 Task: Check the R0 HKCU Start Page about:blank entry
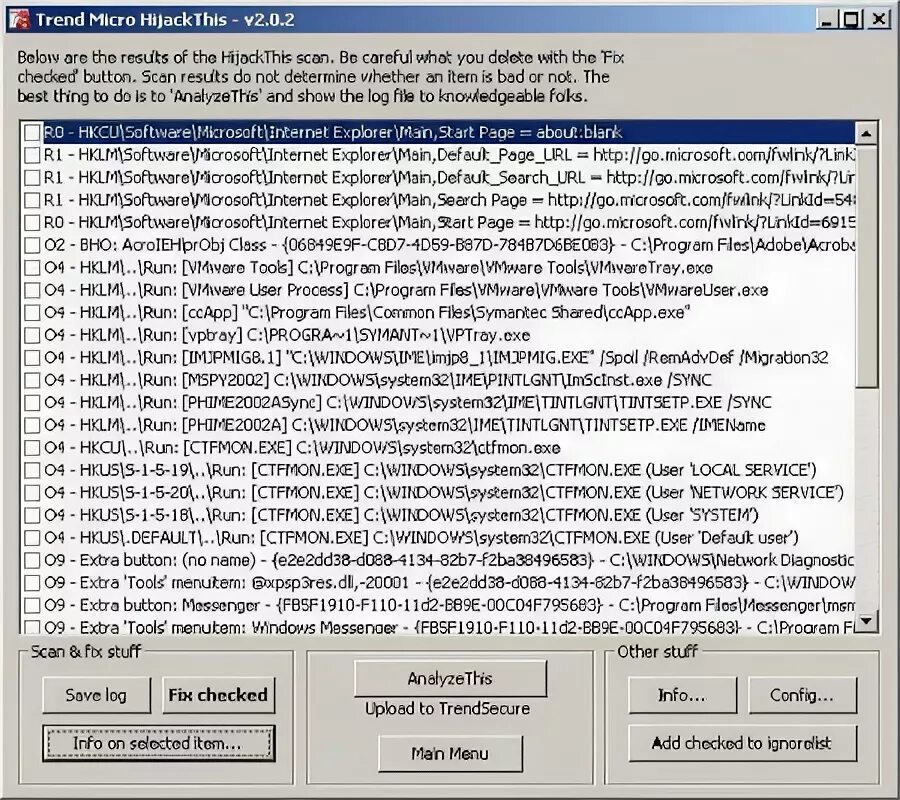32,133
